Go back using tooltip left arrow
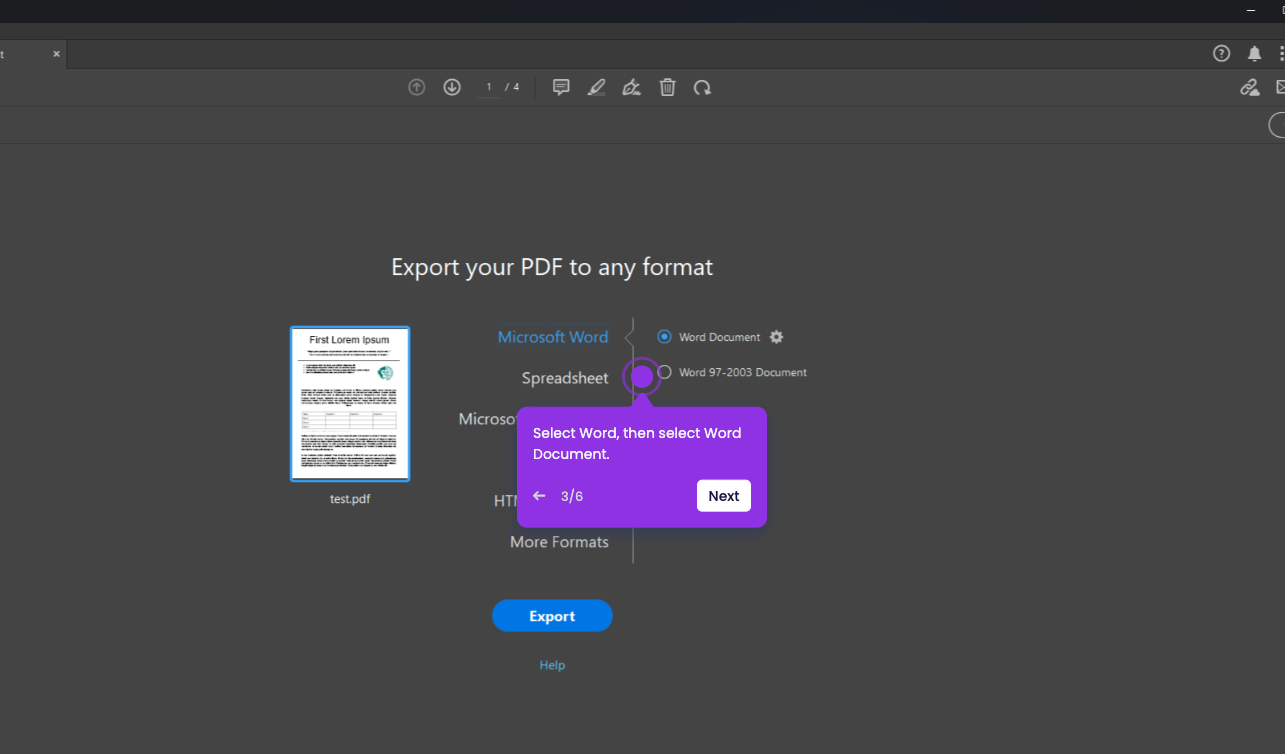Screen dimensions: 1285x754 click(x=539, y=496)
